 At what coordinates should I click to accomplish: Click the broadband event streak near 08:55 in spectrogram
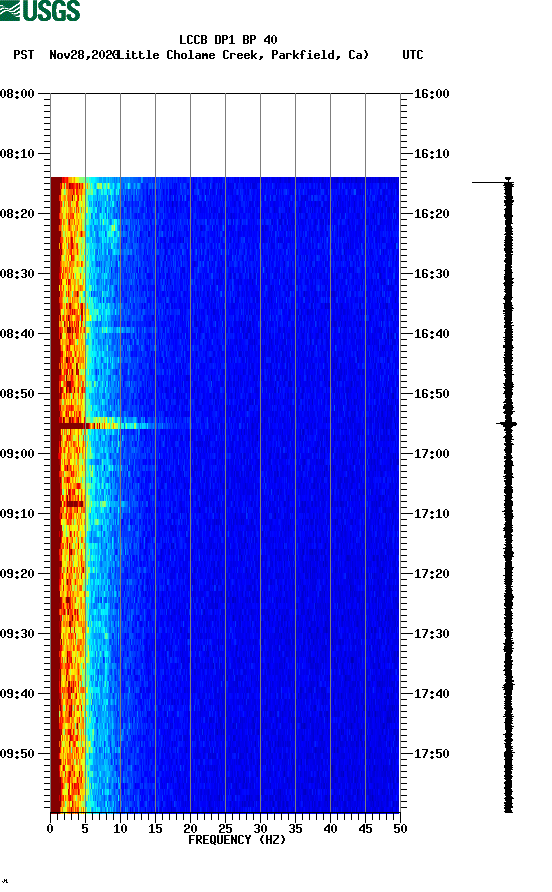pos(121,425)
